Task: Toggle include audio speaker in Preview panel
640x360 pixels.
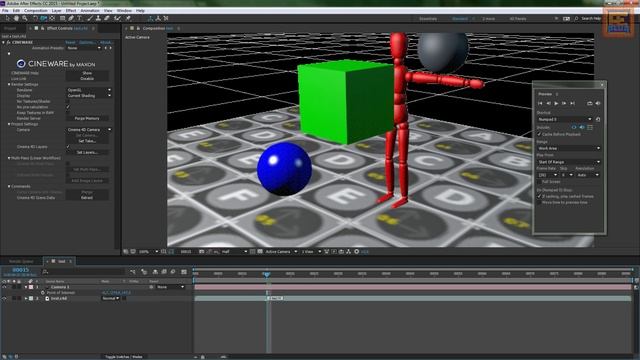Action: click(582, 128)
